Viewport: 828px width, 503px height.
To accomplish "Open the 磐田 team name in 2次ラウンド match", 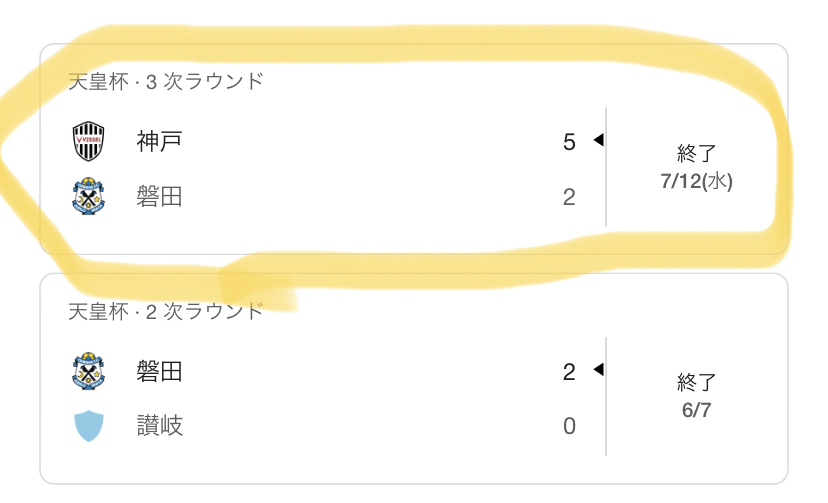I will pyautogui.click(x=159, y=372).
